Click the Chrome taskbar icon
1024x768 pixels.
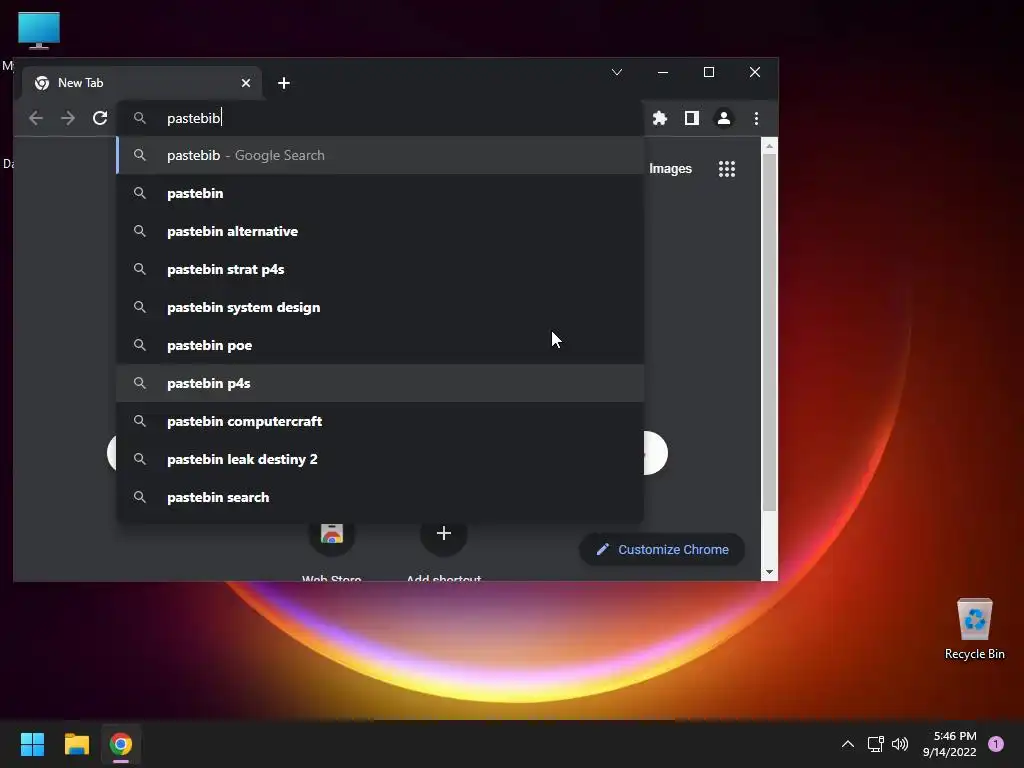tap(121, 744)
